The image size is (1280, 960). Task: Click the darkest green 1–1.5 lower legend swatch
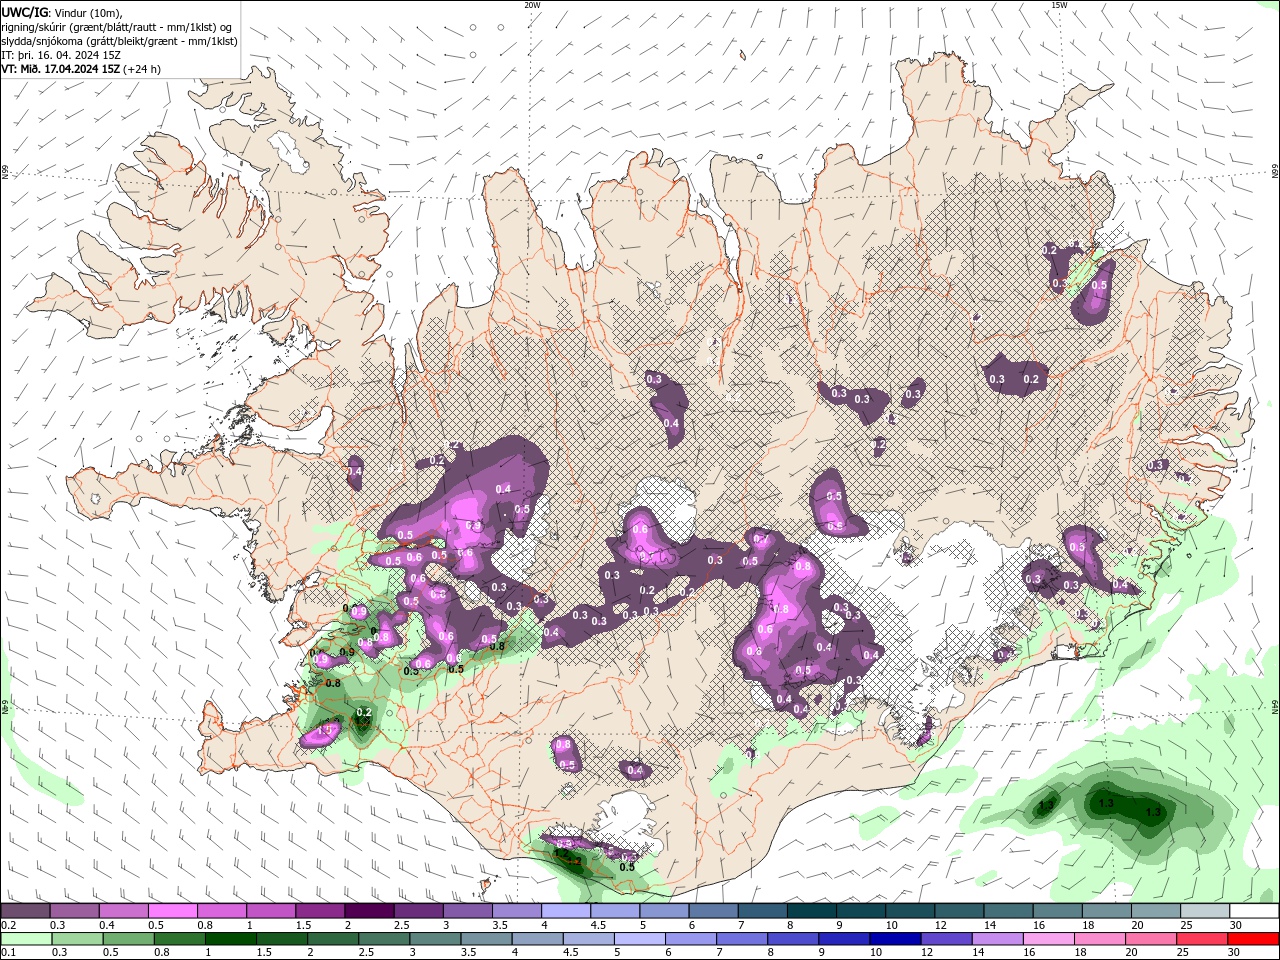[230, 939]
